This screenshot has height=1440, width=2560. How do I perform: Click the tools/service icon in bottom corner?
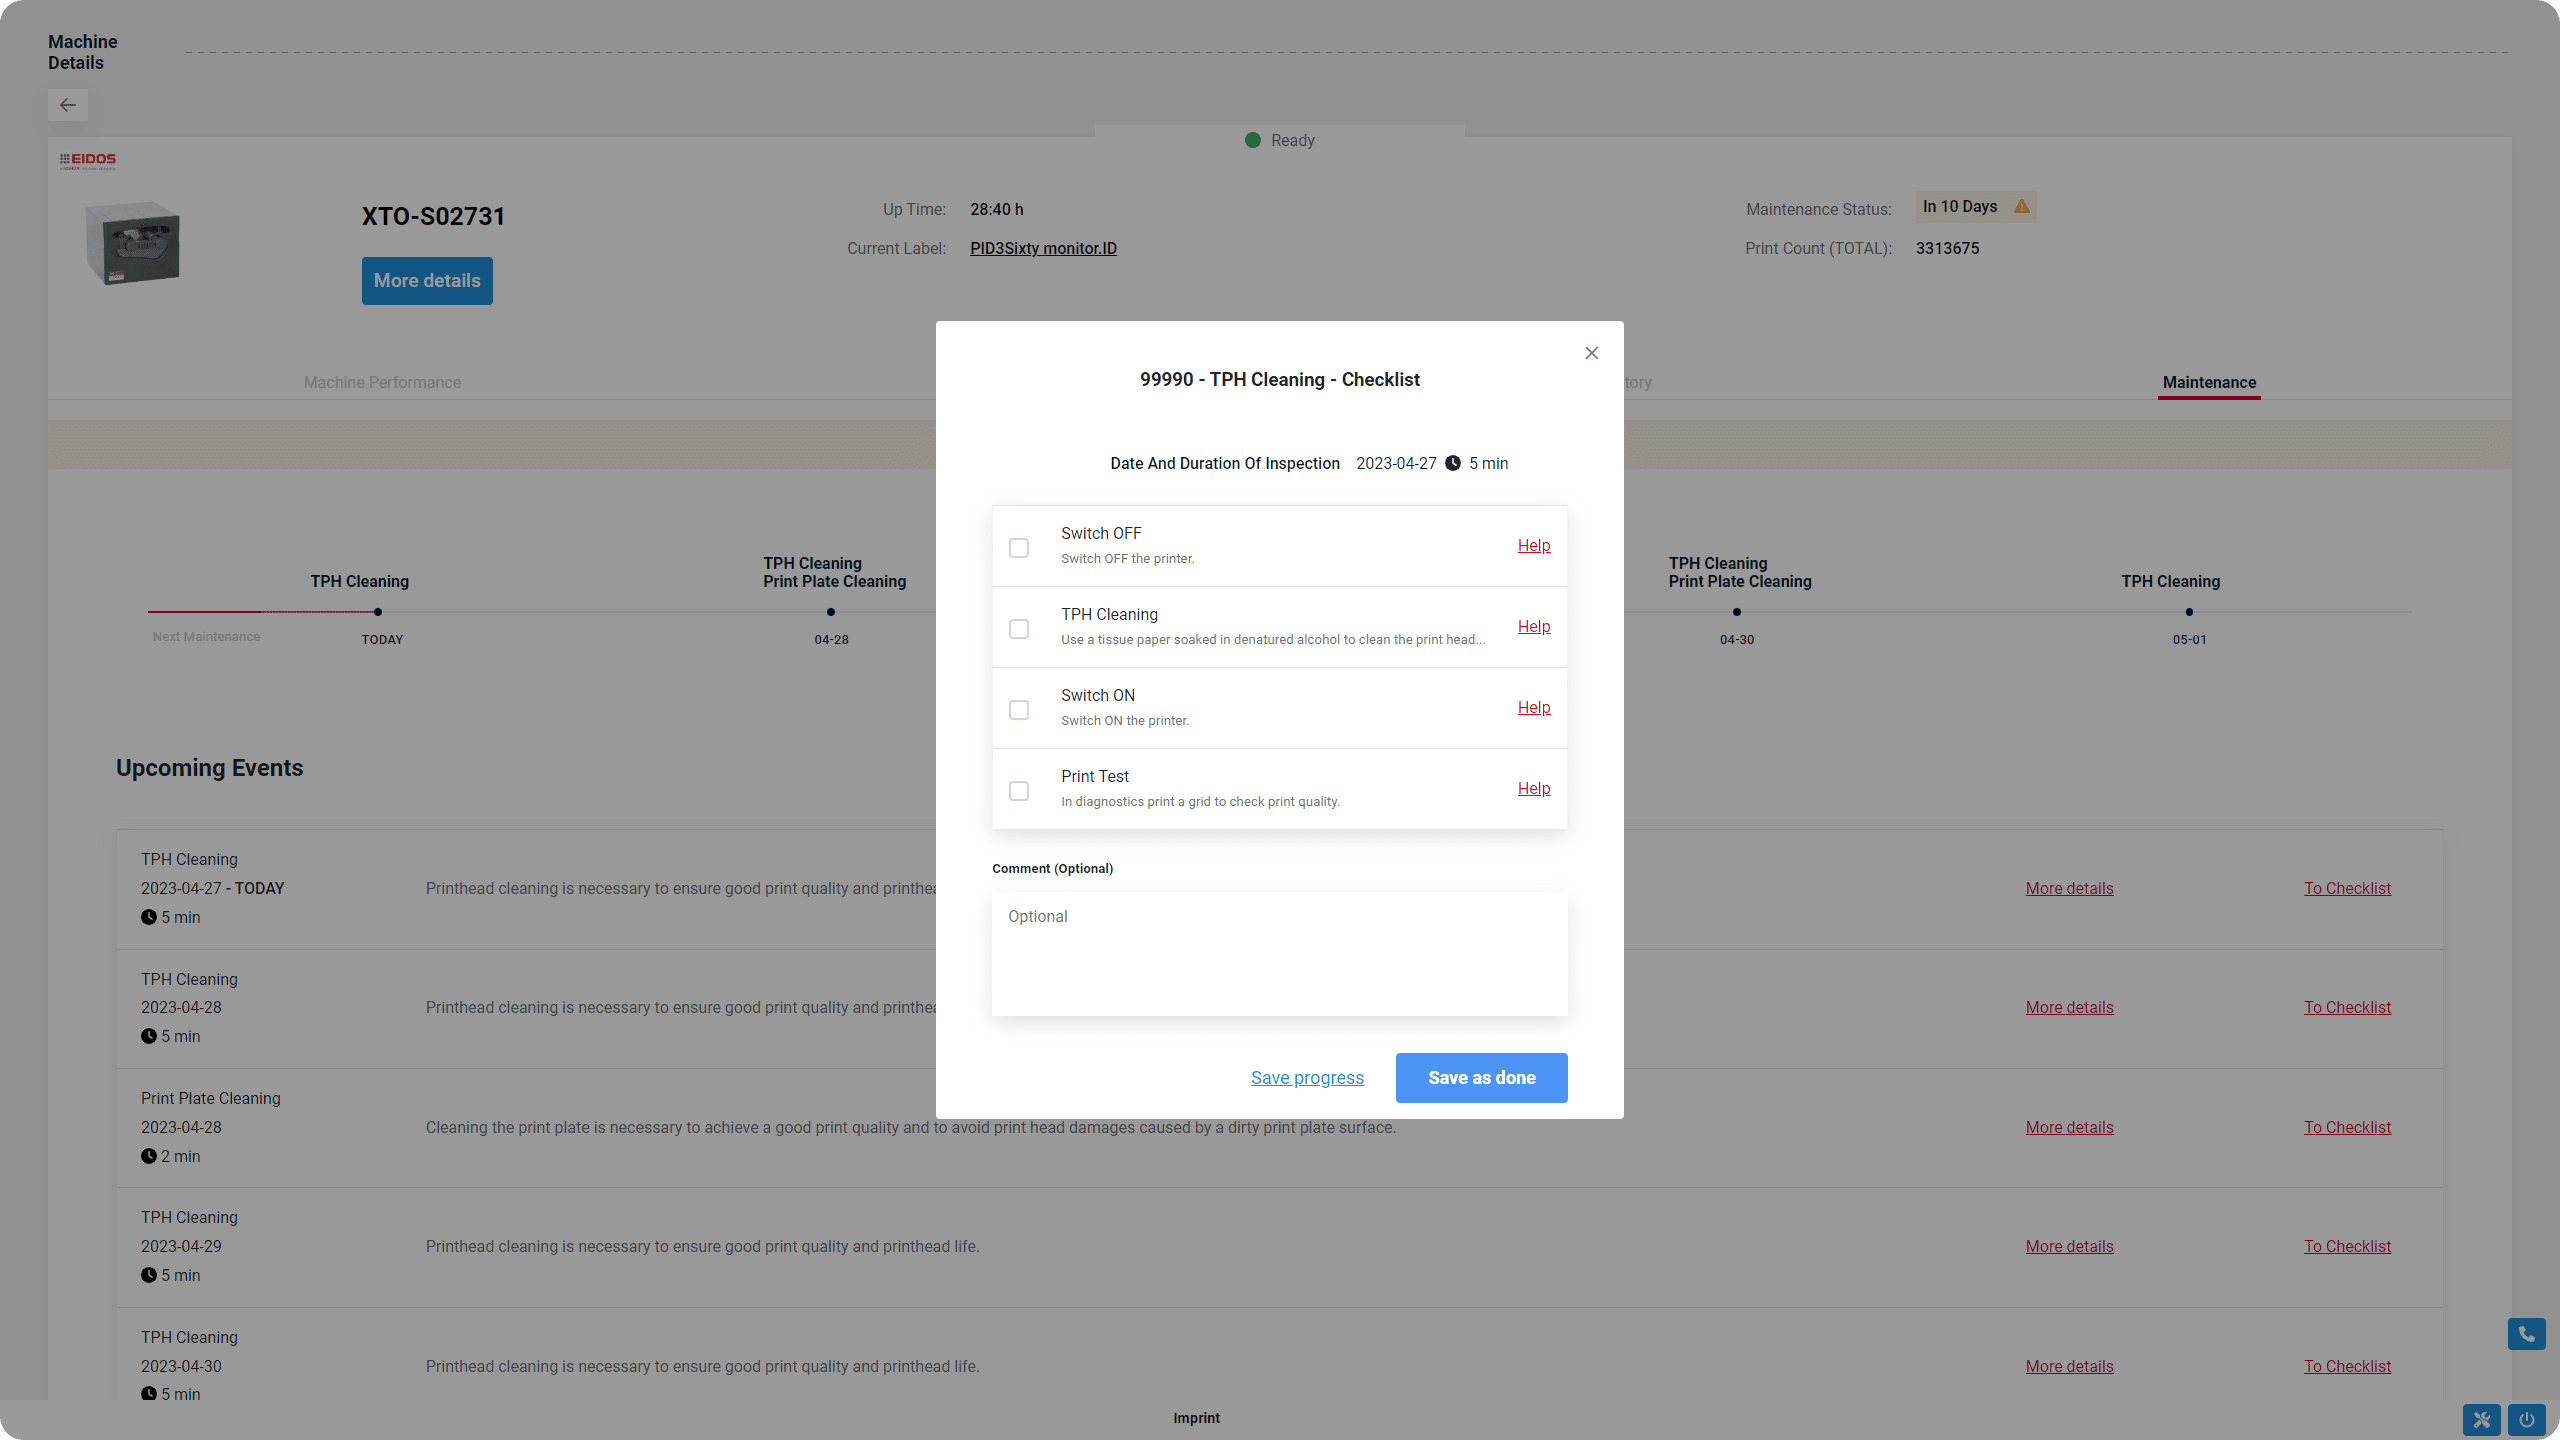[x=2483, y=1419]
